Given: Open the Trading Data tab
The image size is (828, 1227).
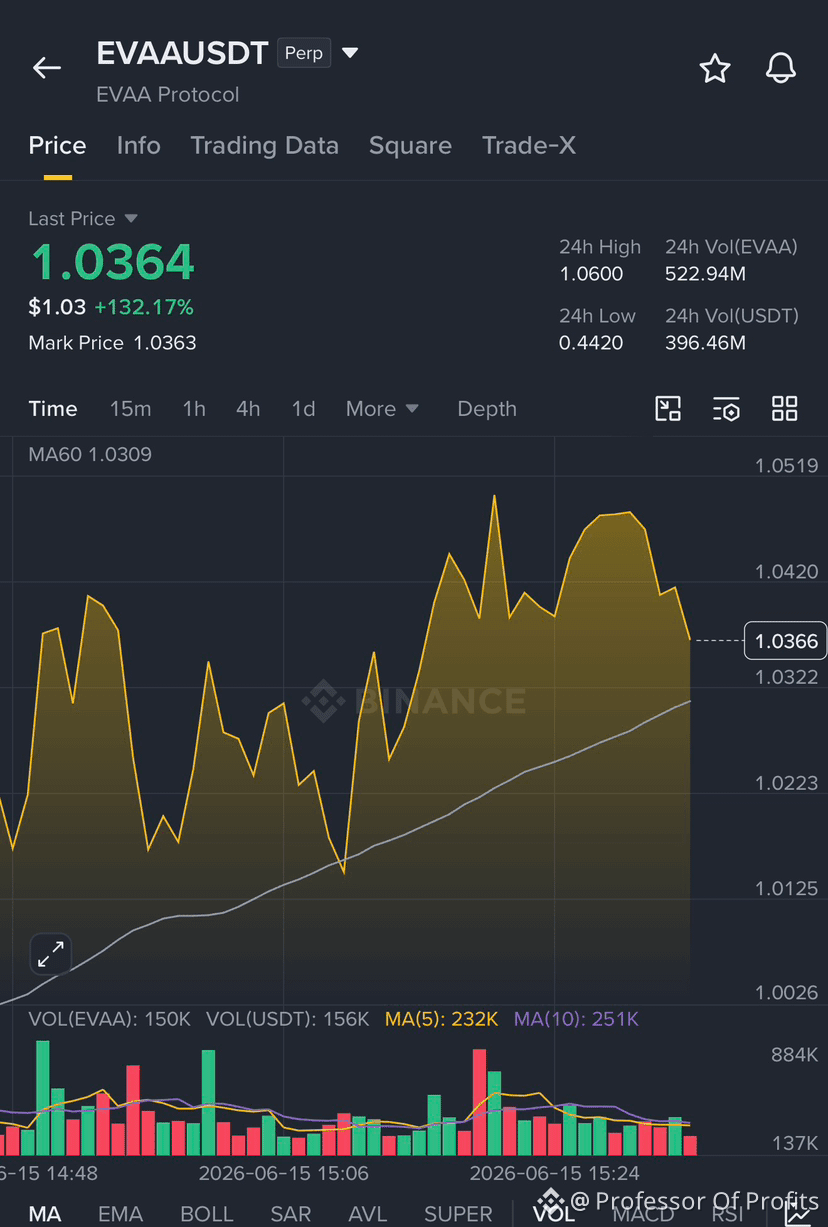Looking at the screenshot, I should click(x=264, y=146).
